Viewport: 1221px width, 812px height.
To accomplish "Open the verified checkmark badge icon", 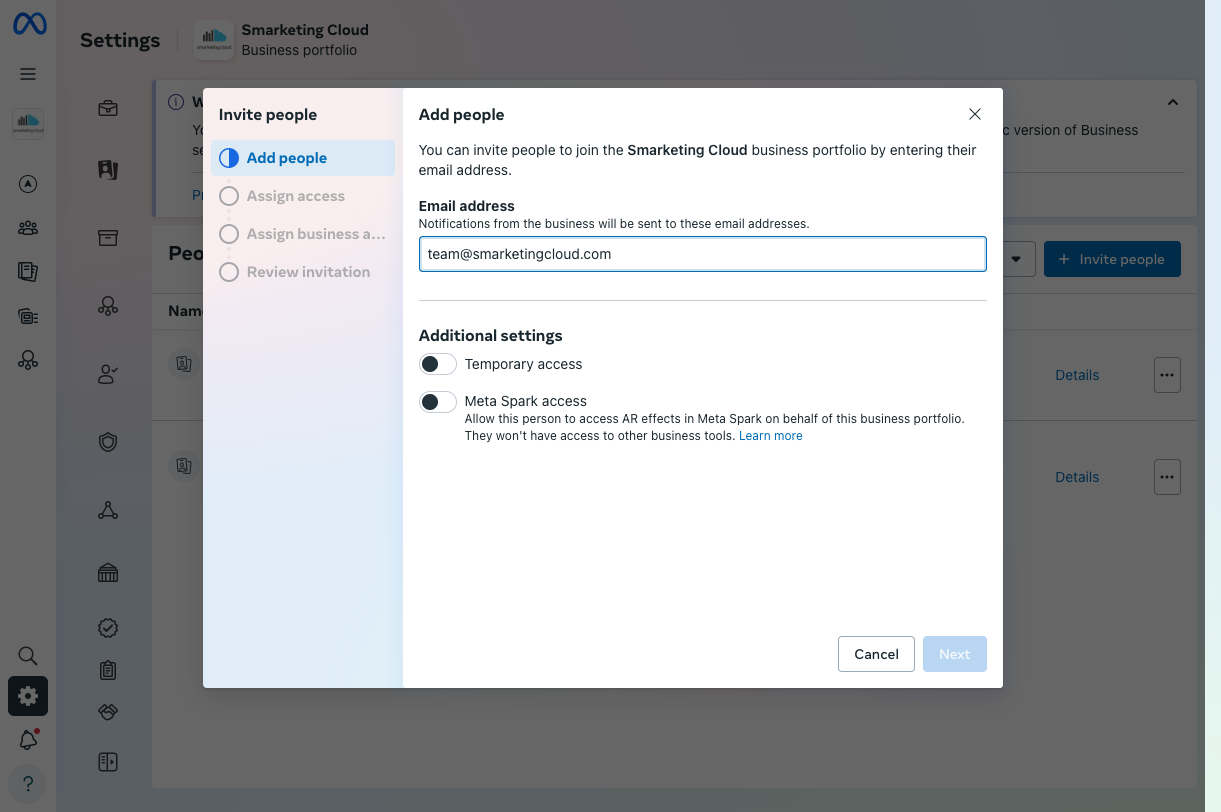I will coord(108,628).
